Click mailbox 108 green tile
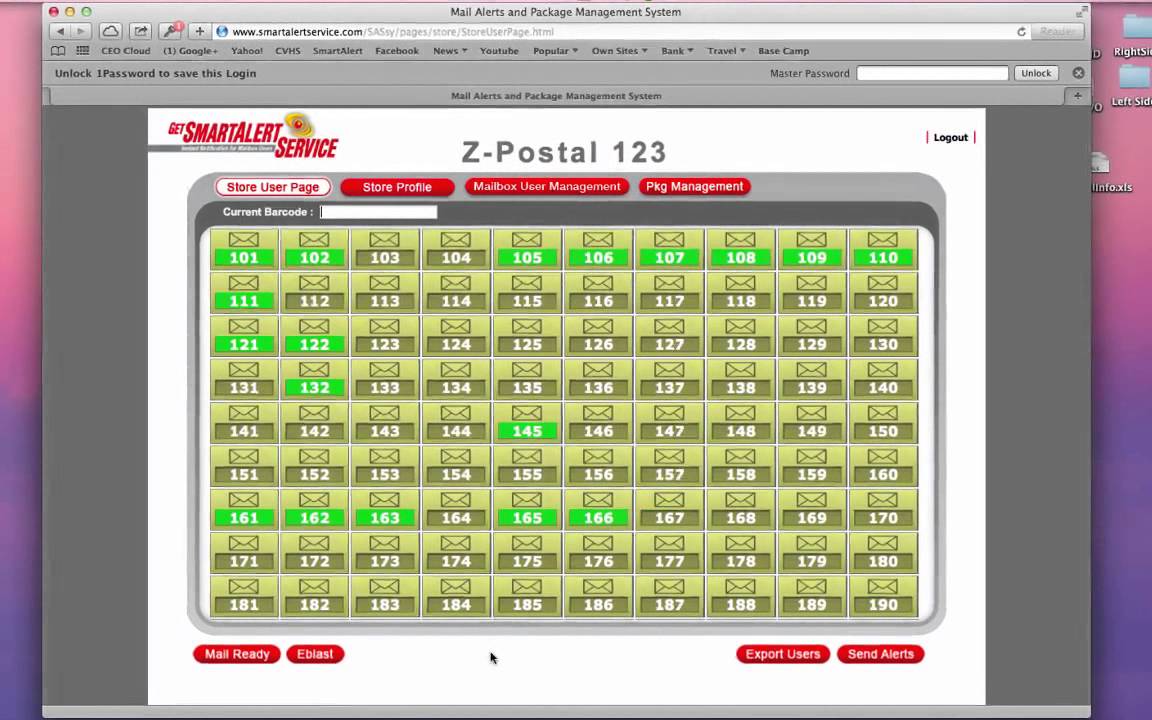 coord(741,249)
